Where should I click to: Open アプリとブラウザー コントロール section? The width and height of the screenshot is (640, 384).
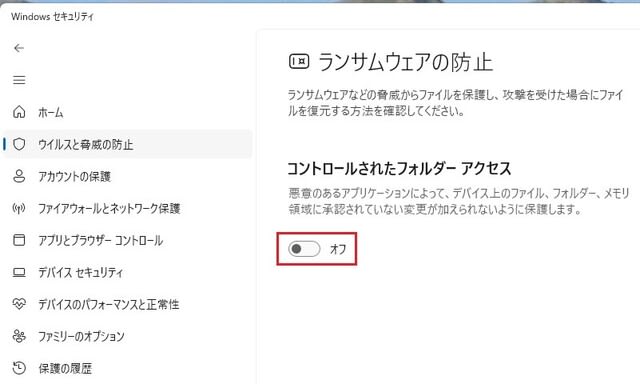(x=128, y=240)
